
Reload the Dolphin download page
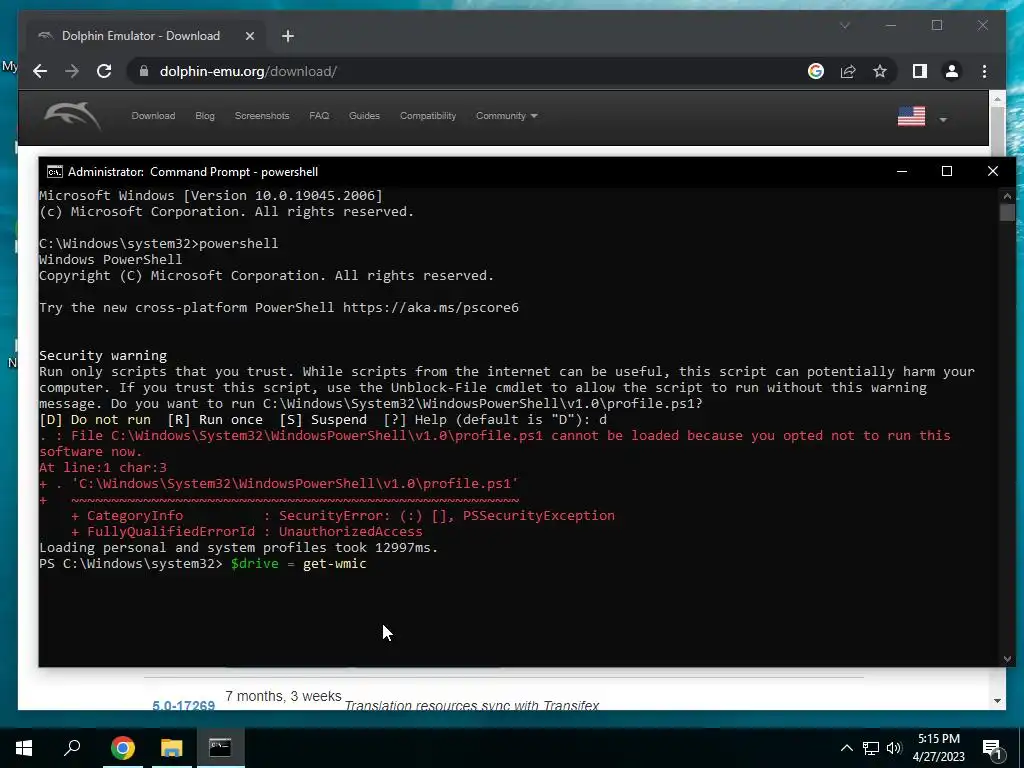104,71
